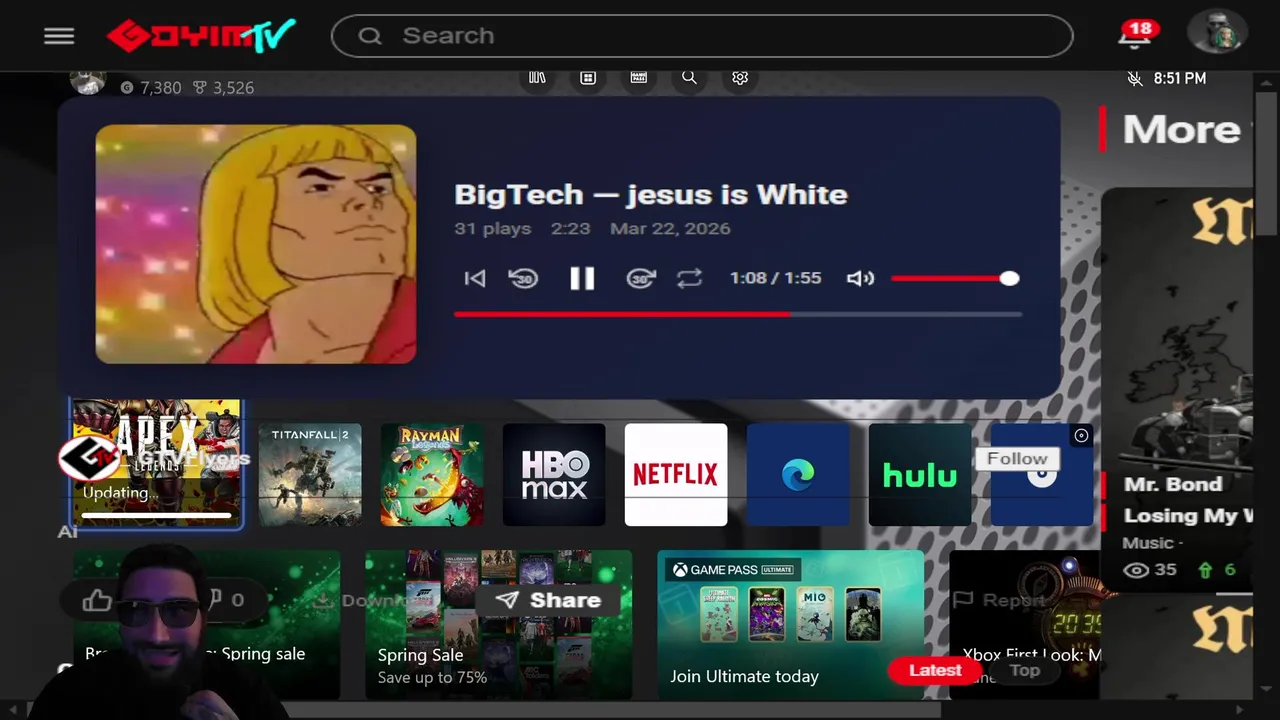Click the muted microphone icon

click(1135, 78)
